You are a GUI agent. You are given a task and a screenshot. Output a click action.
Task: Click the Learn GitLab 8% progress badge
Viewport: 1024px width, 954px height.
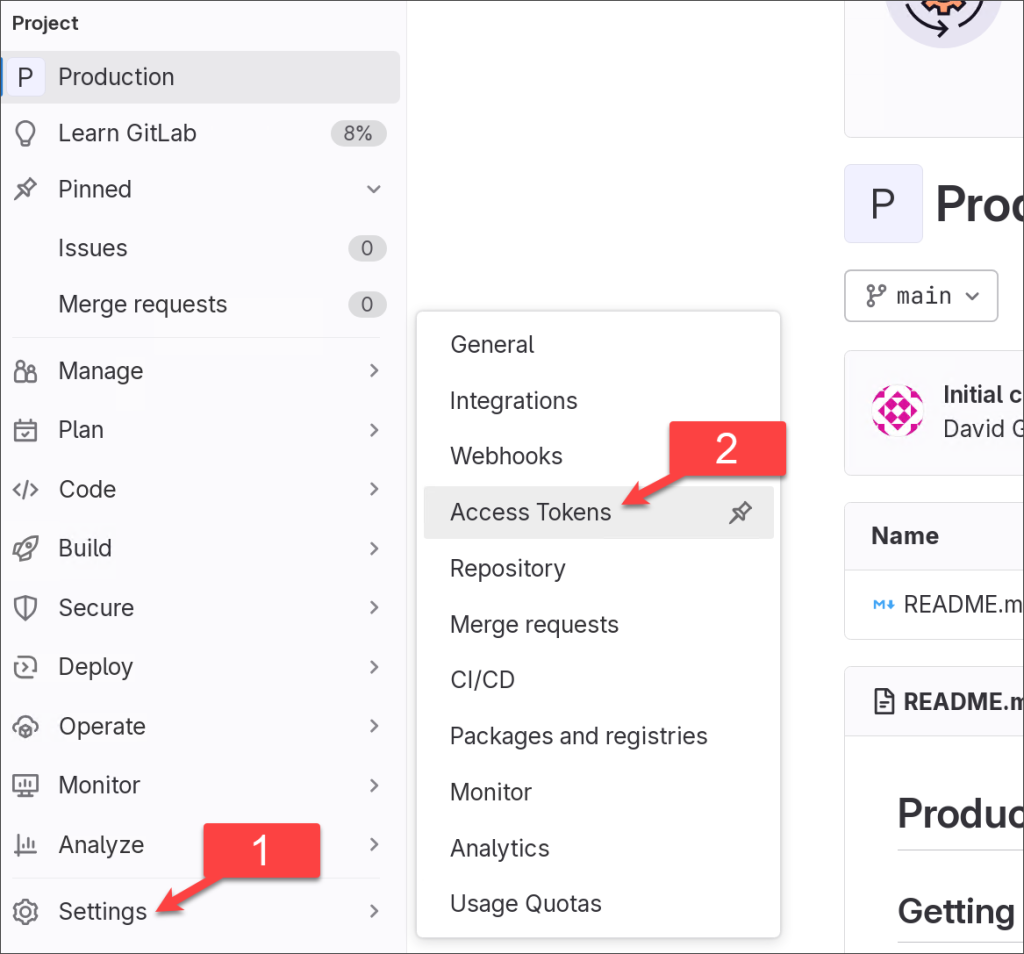click(359, 133)
